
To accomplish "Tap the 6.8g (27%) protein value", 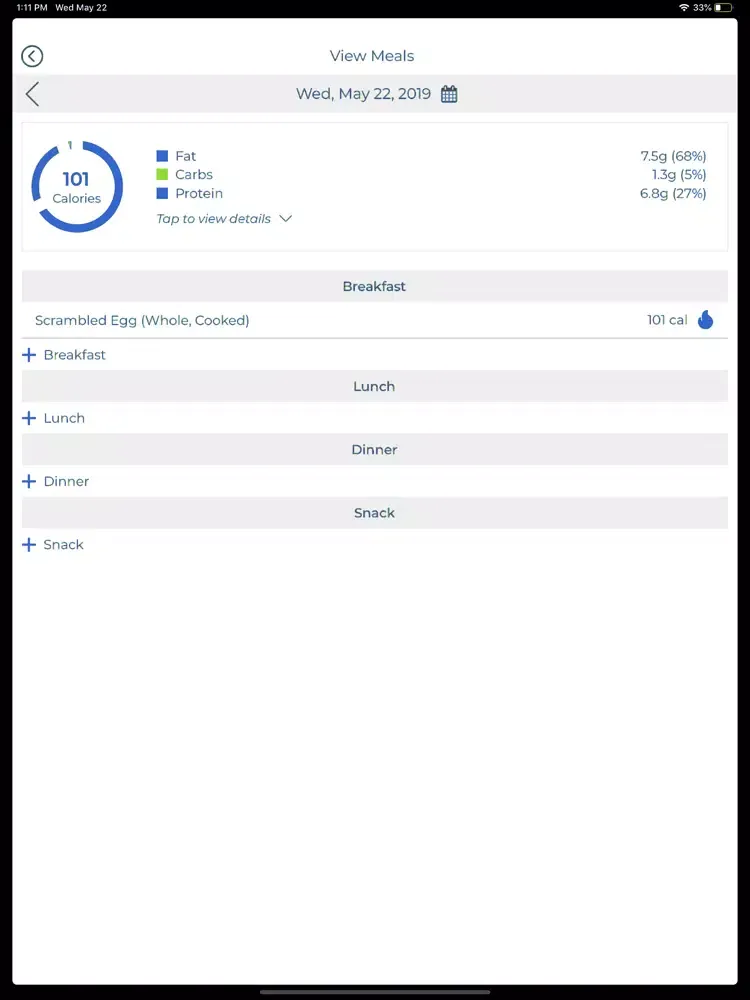I will point(673,194).
